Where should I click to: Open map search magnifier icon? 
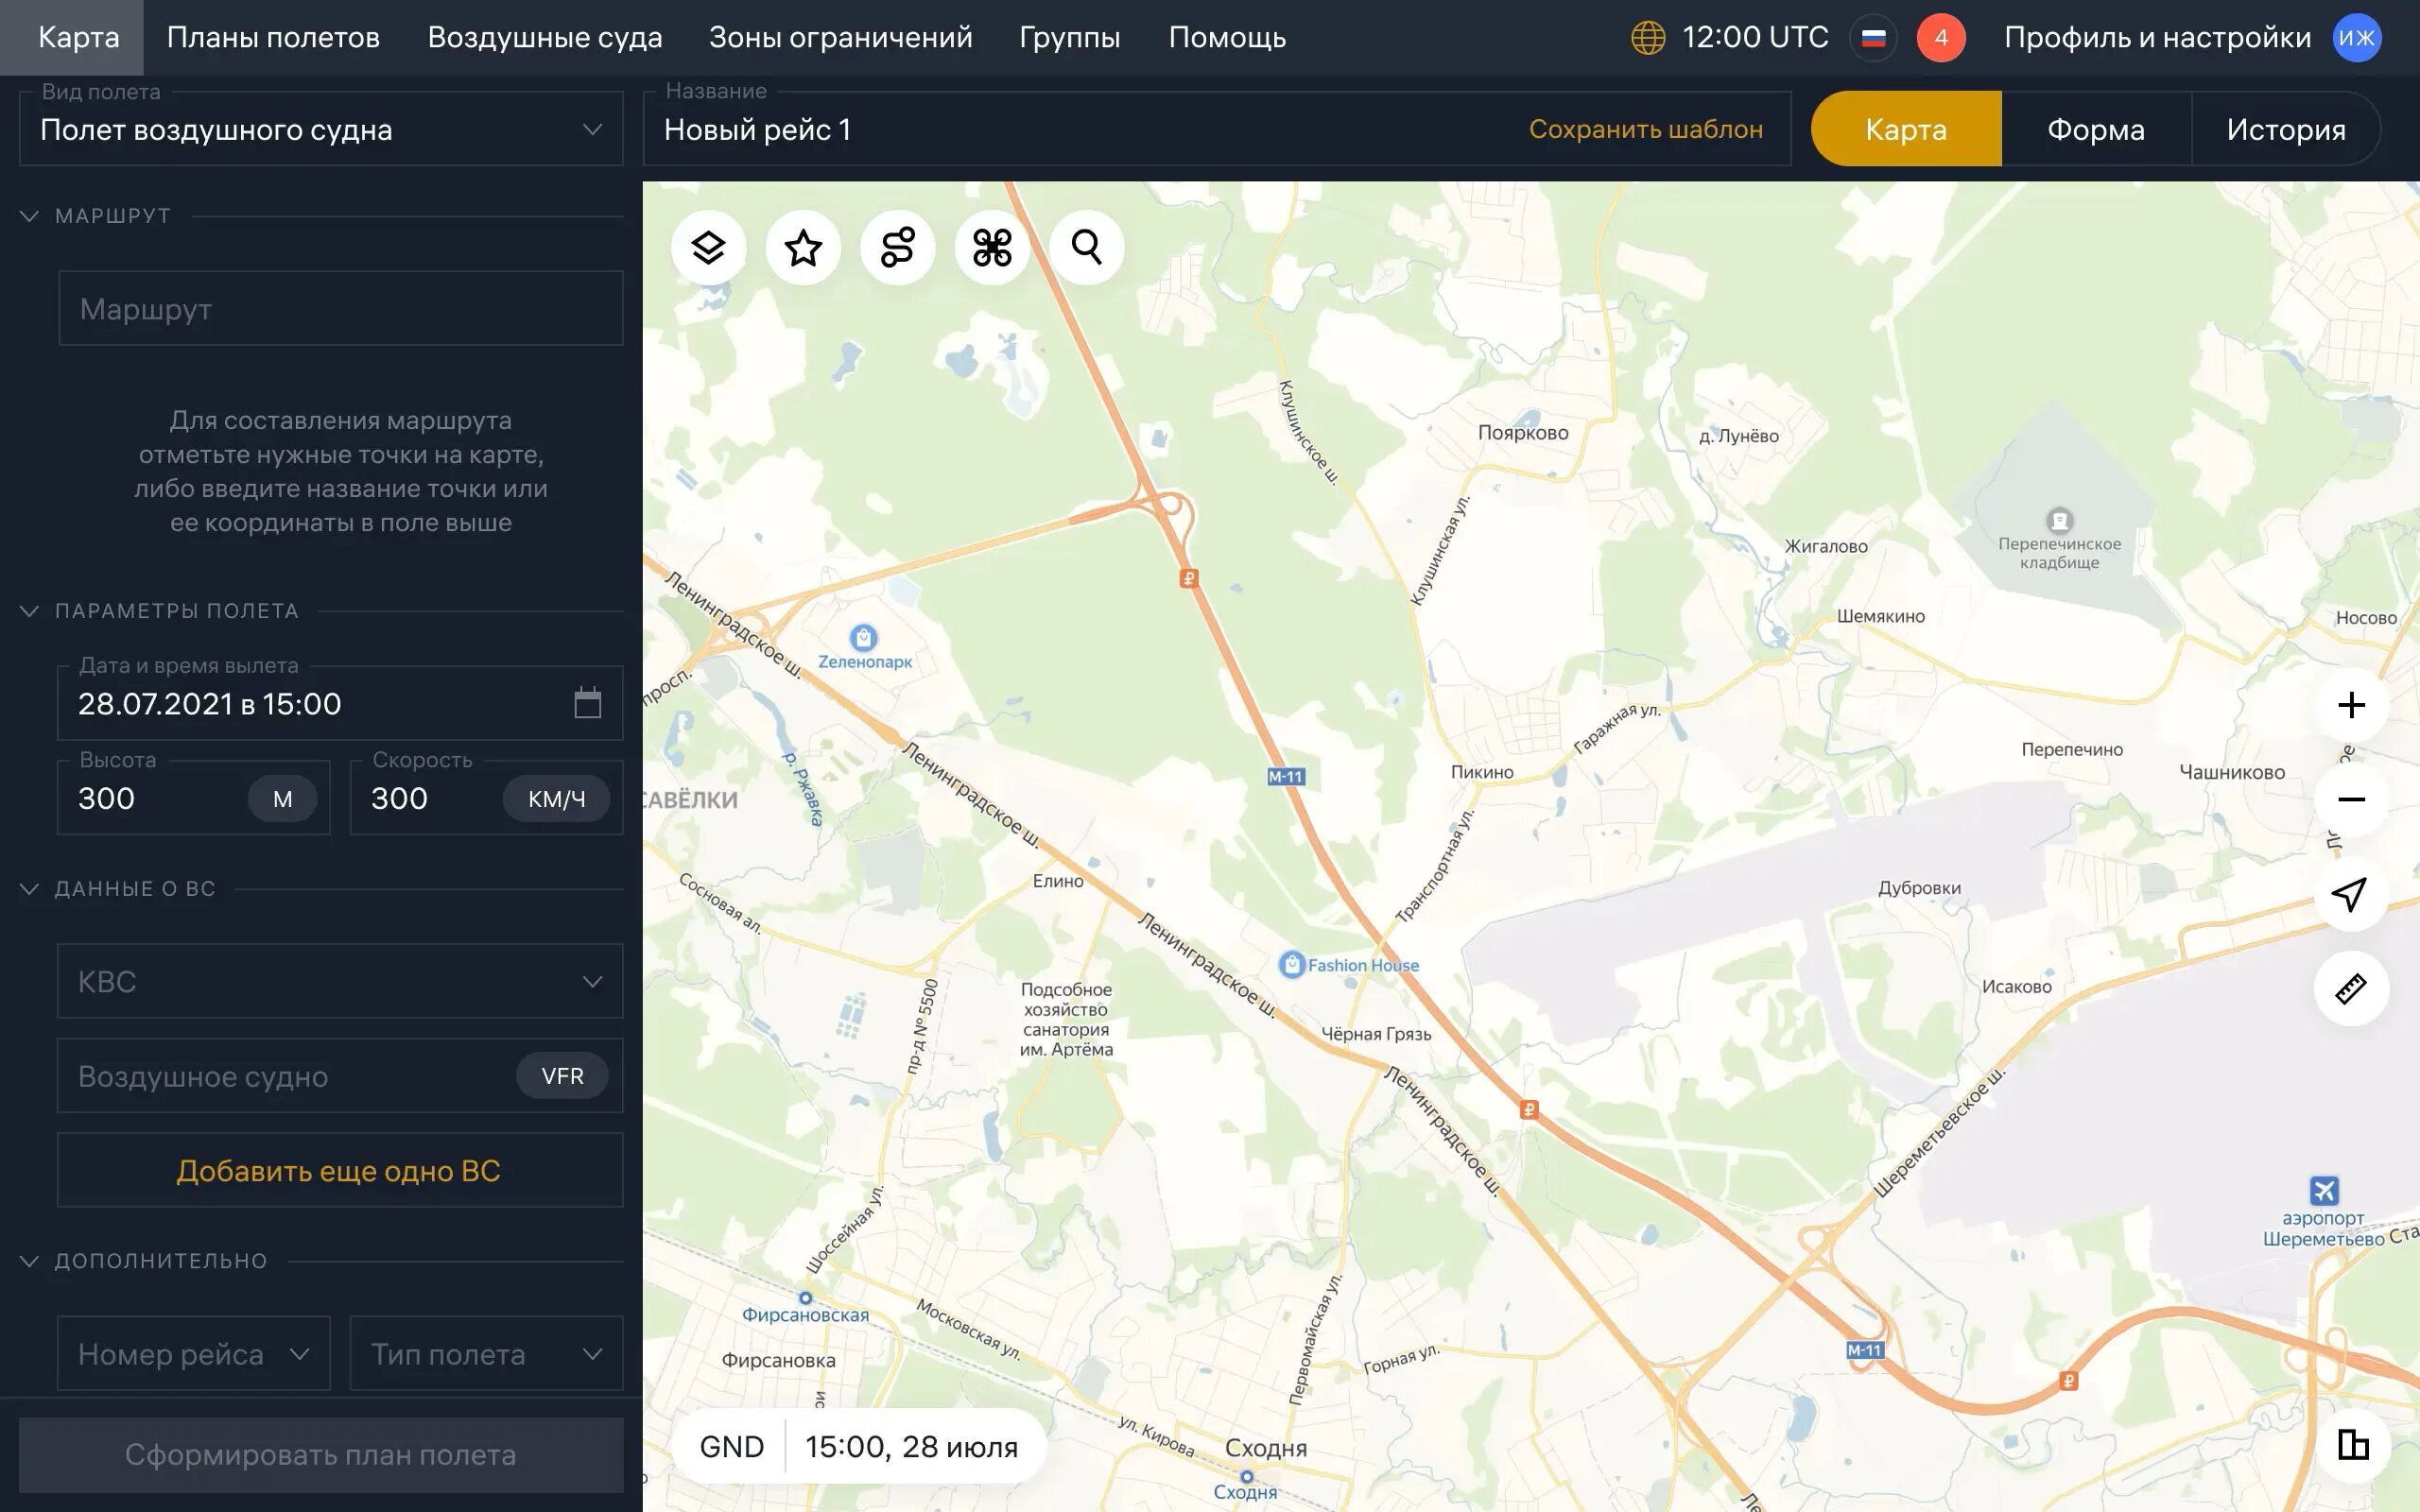1086,247
